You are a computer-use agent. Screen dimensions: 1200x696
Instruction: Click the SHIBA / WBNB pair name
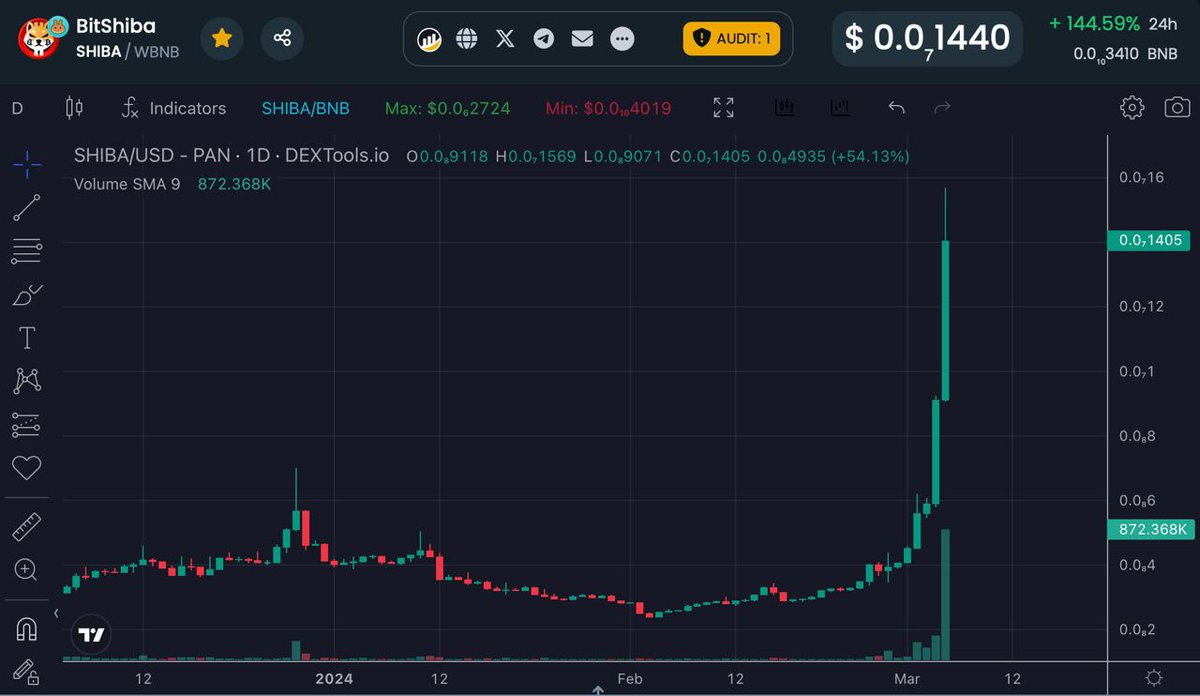coord(128,51)
